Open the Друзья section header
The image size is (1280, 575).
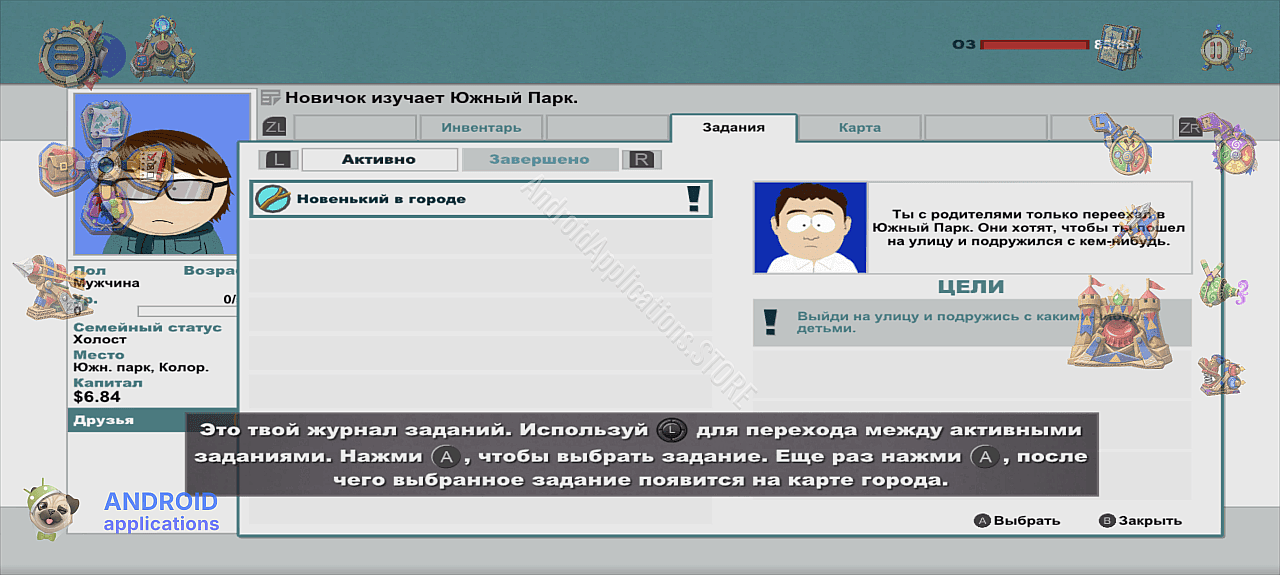point(151,420)
